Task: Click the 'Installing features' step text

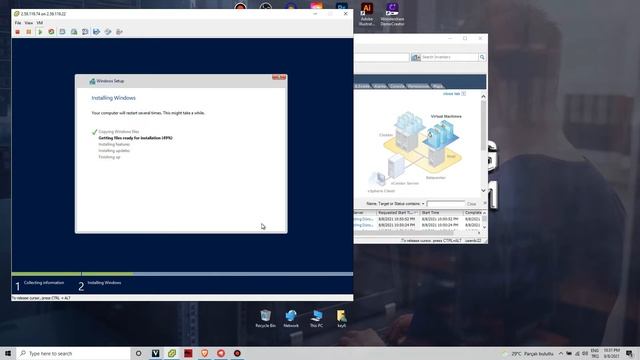Action: point(114,144)
